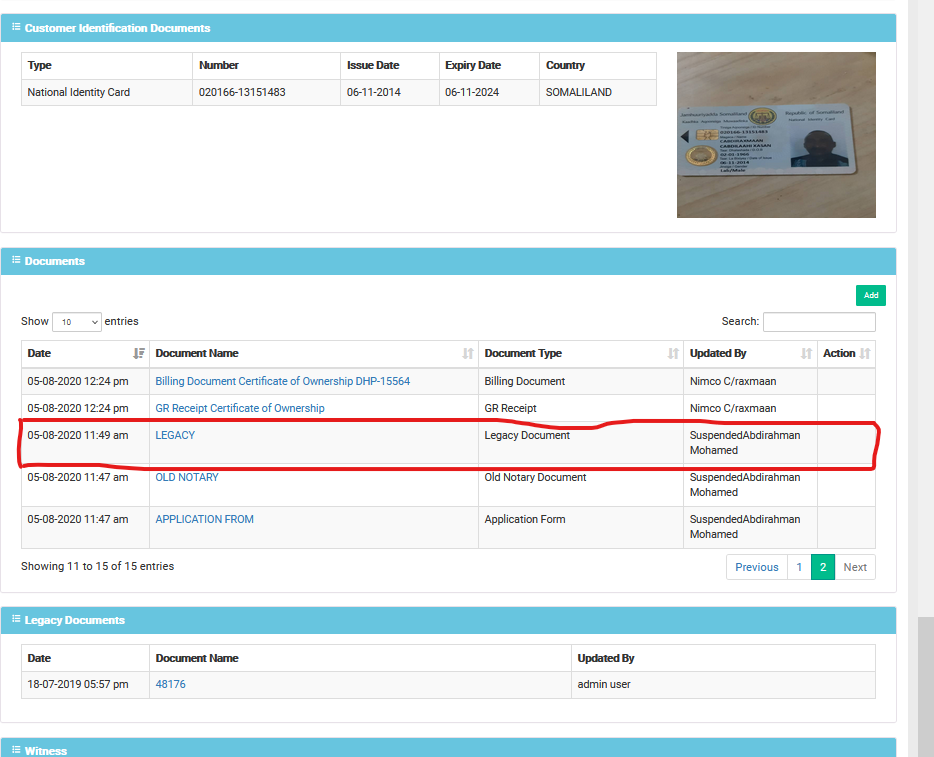The image size is (934, 757).
Task: Sort by Document Type column icon
Action: pos(673,354)
